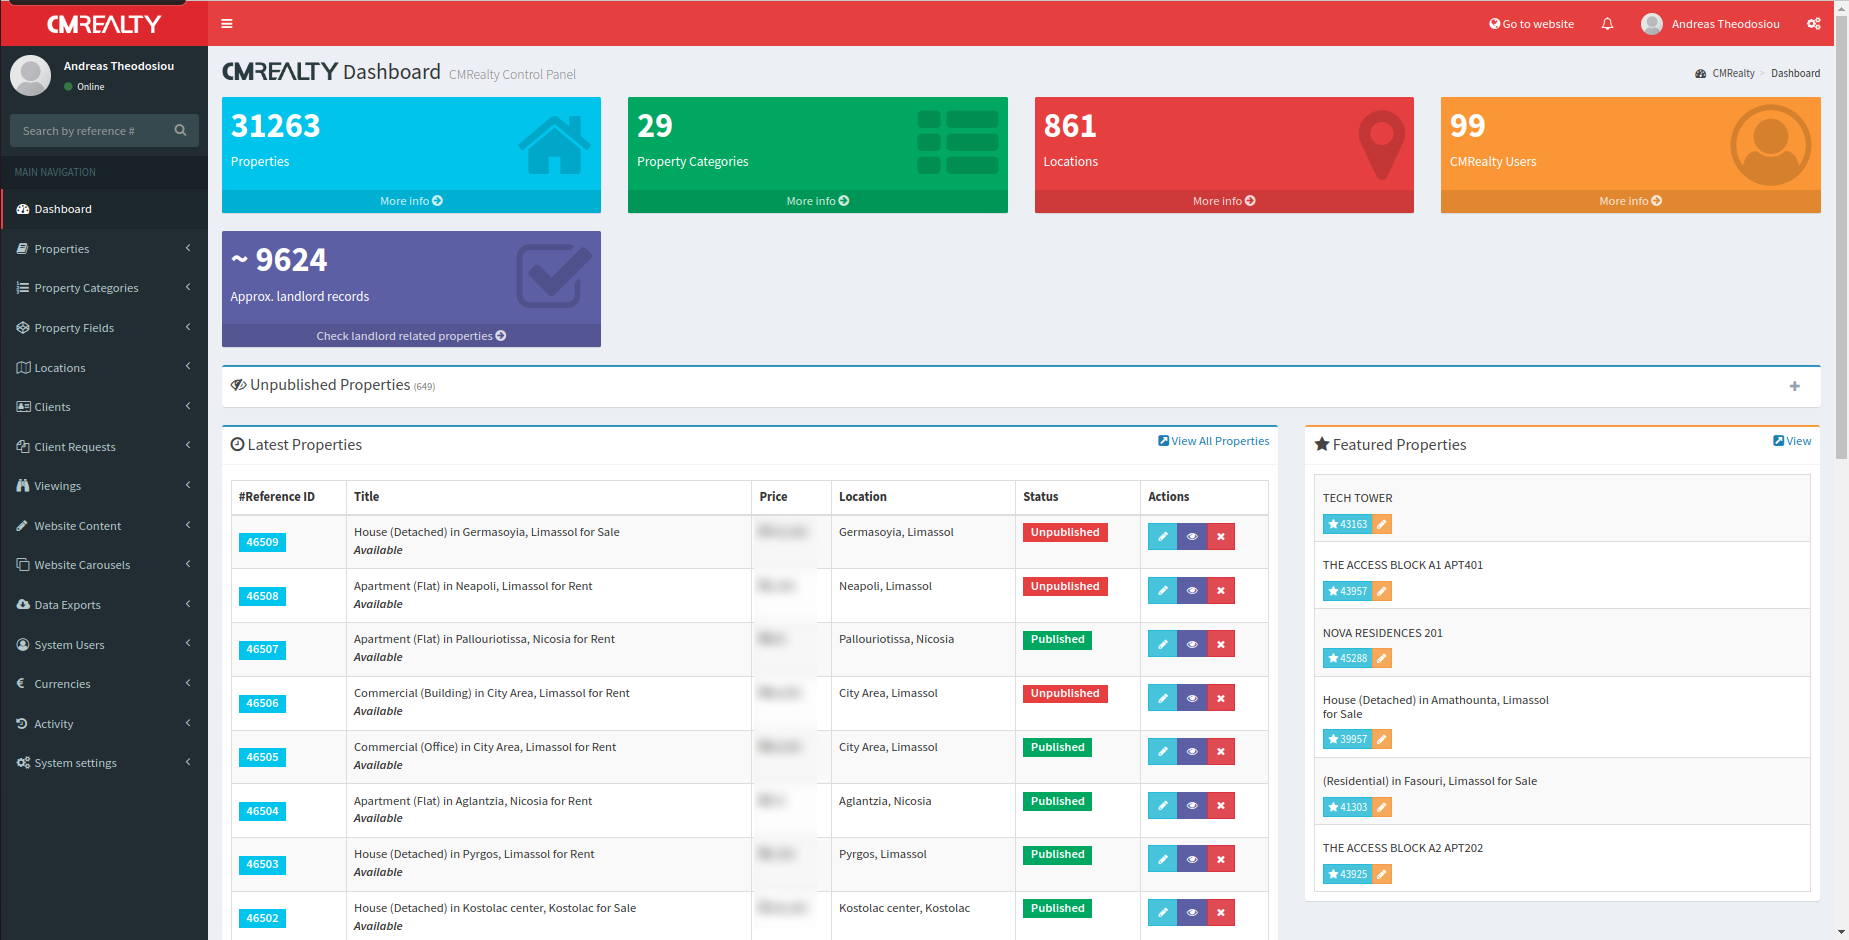View property 46508 with eye icon
The height and width of the screenshot is (940, 1849).
pyautogui.click(x=1192, y=591)
